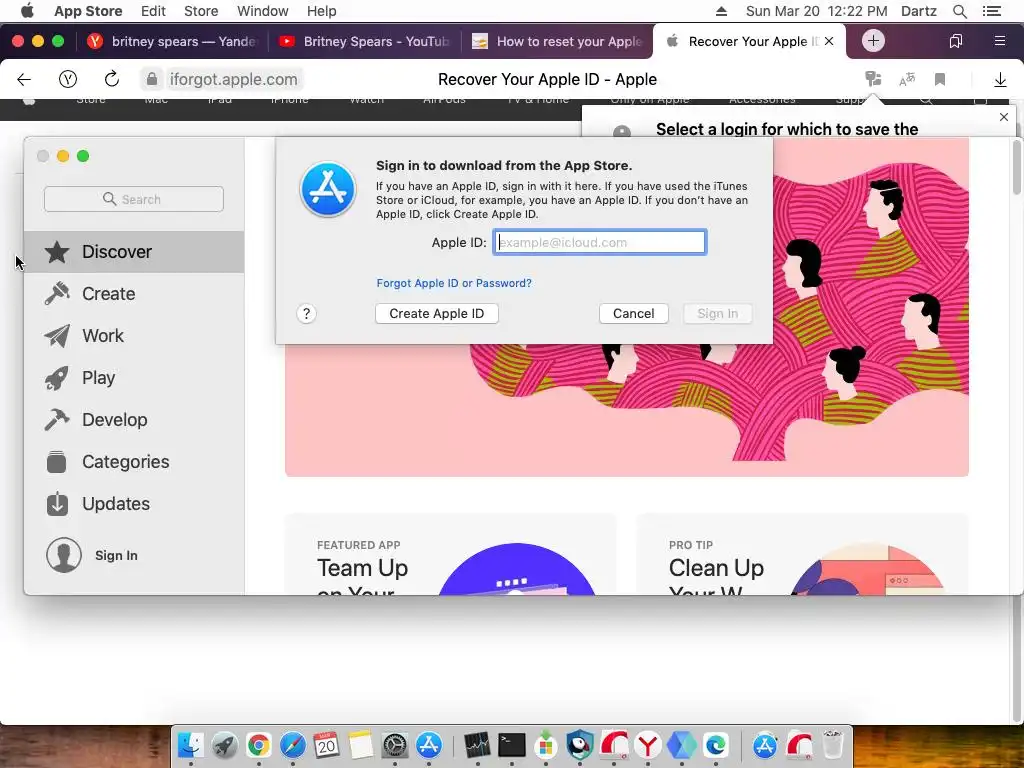Click the Create Apple ID button
This screenshot has width=1024, height=768.
[x=437, y=313]
